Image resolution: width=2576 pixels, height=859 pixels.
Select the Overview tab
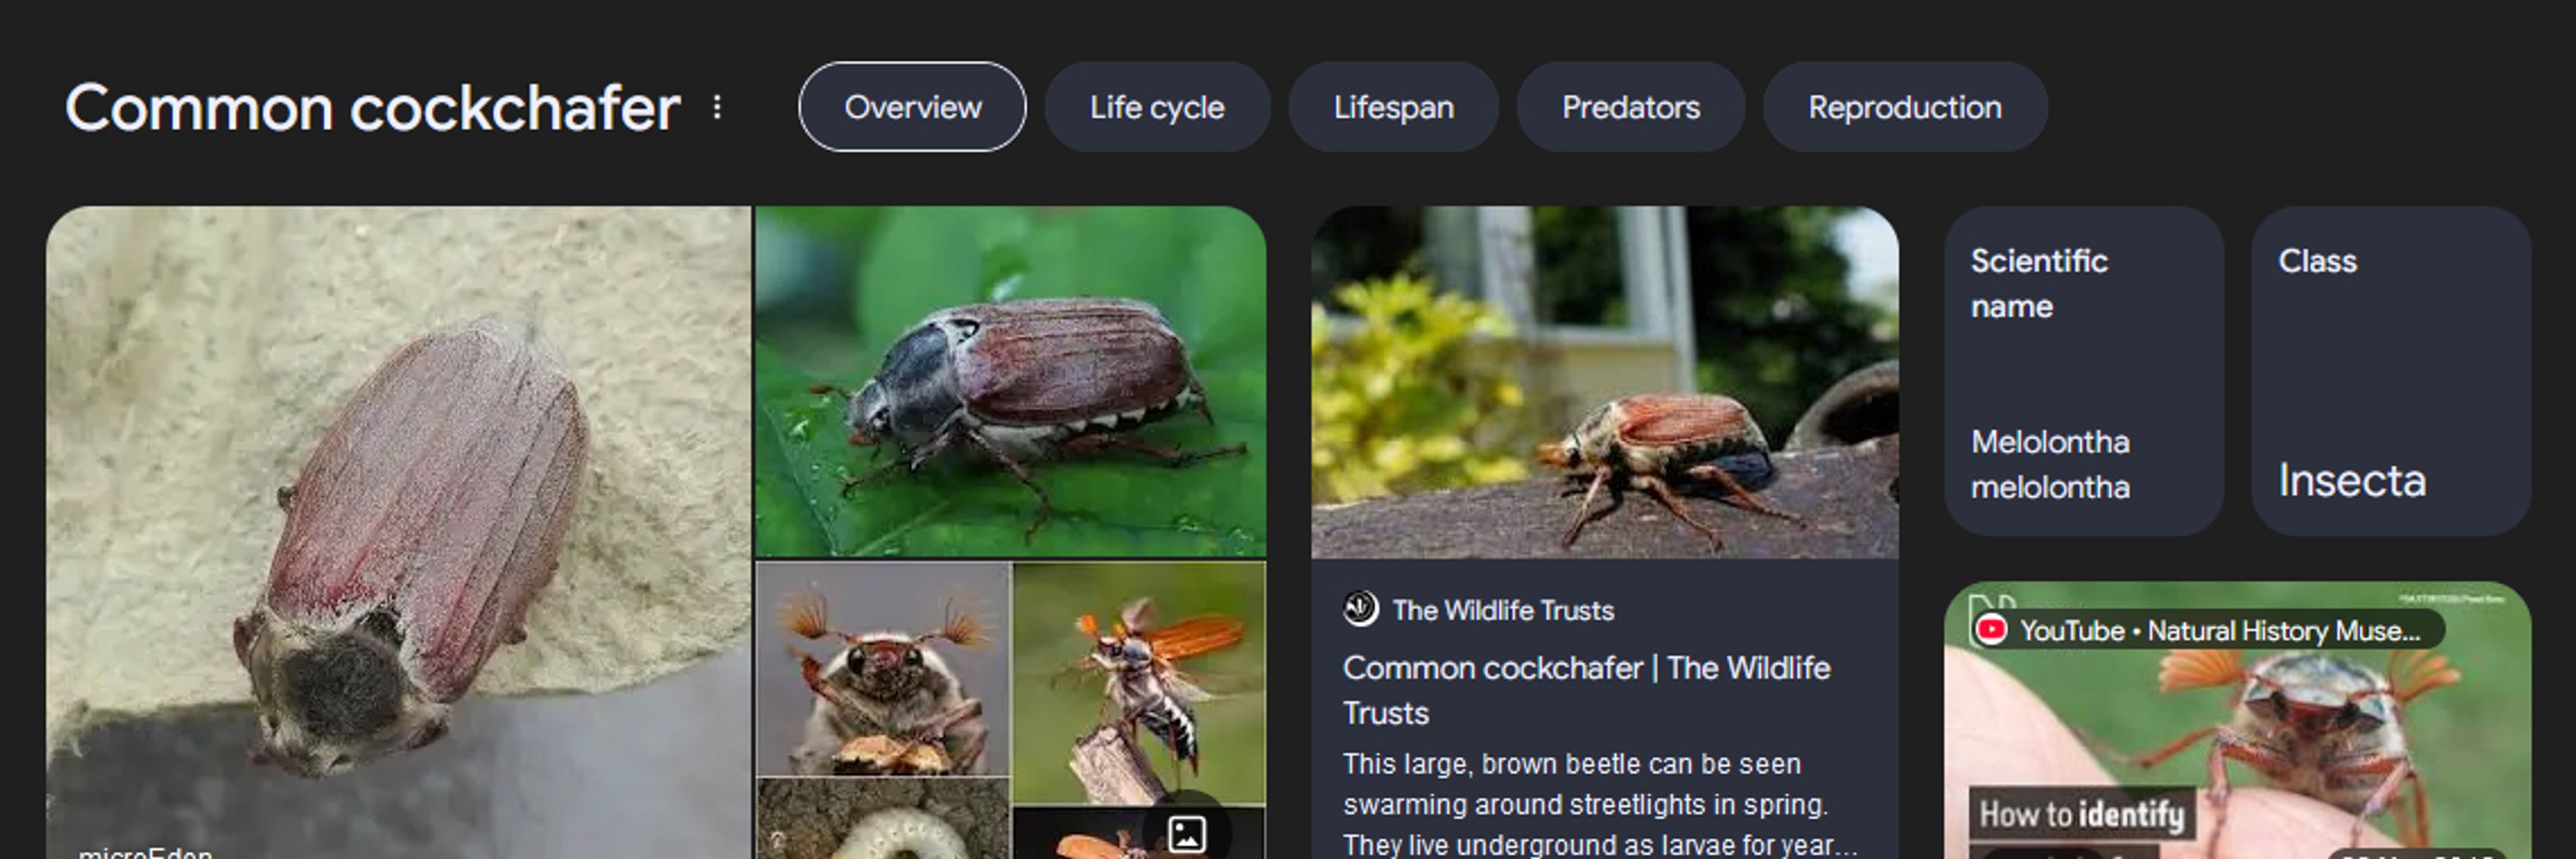912,107
